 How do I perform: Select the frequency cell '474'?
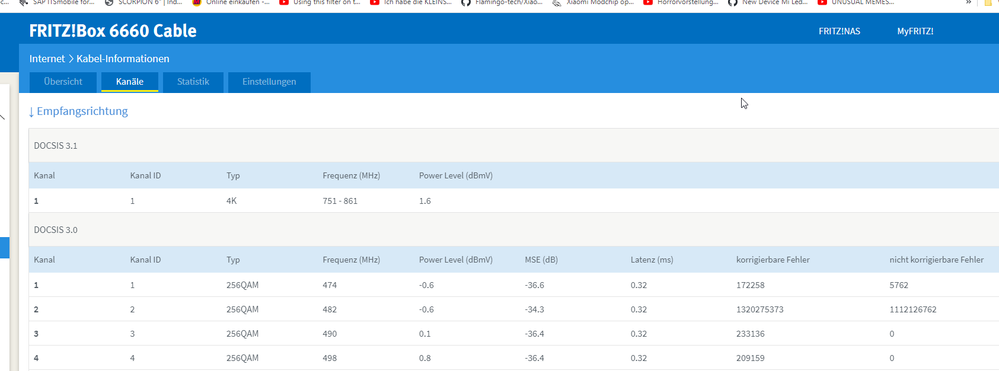point(329,285)
